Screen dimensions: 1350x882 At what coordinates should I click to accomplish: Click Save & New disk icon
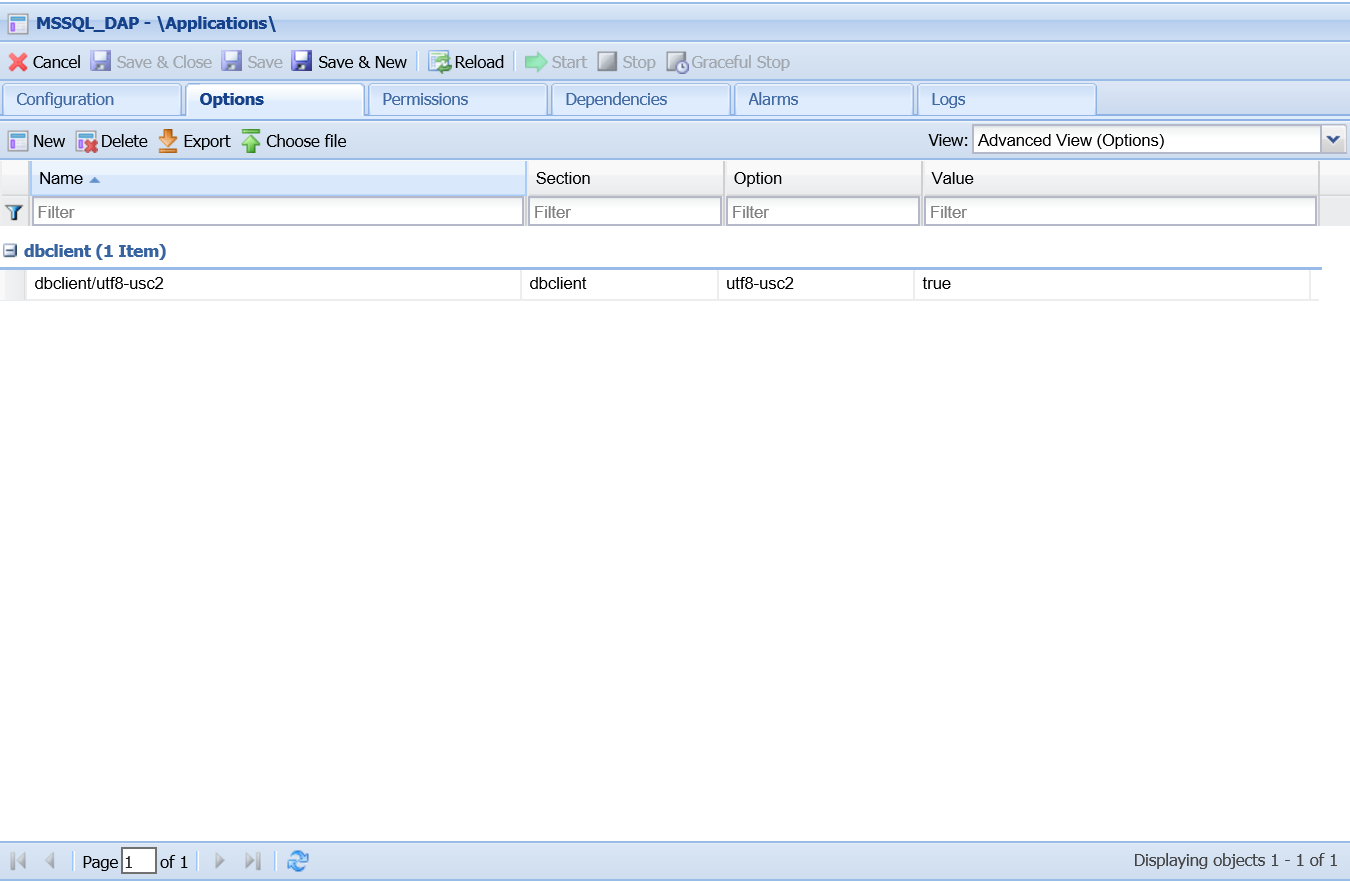click(x=302, y=62)
